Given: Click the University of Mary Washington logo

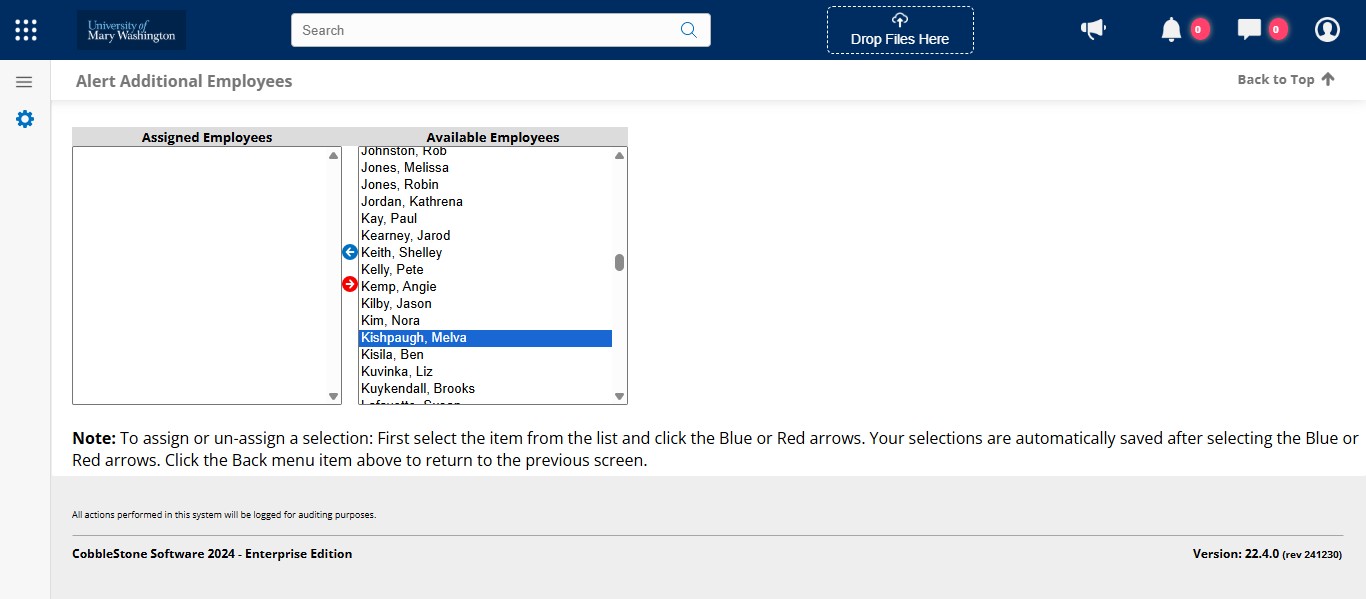Looking at the screenshot, I should (x=131, y=29).
